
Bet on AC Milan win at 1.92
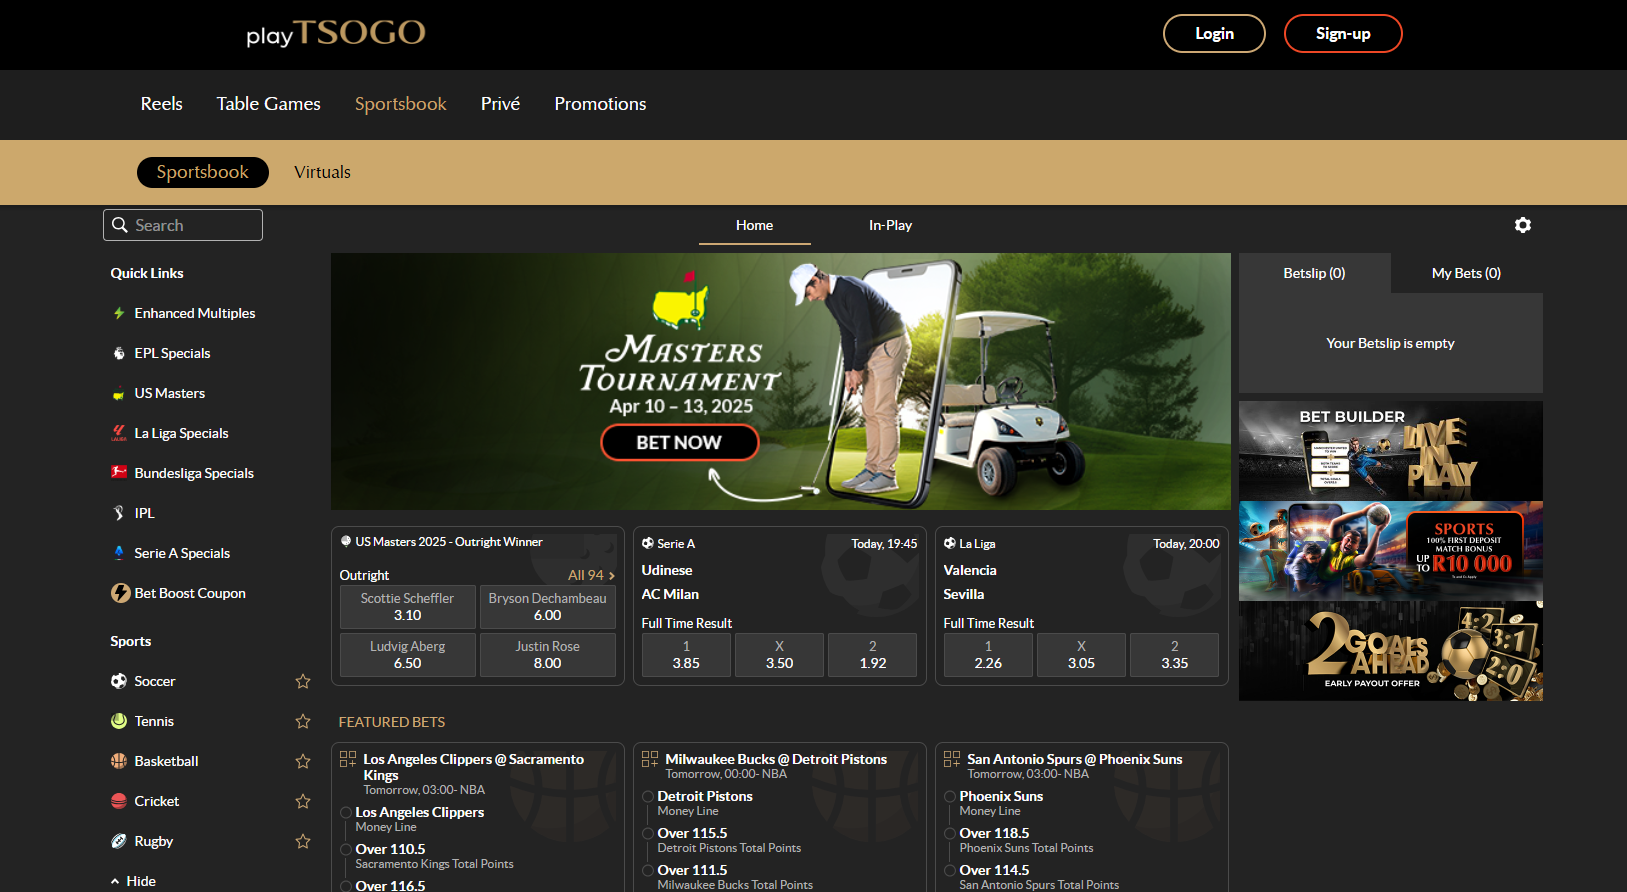(x=873, y=655)
